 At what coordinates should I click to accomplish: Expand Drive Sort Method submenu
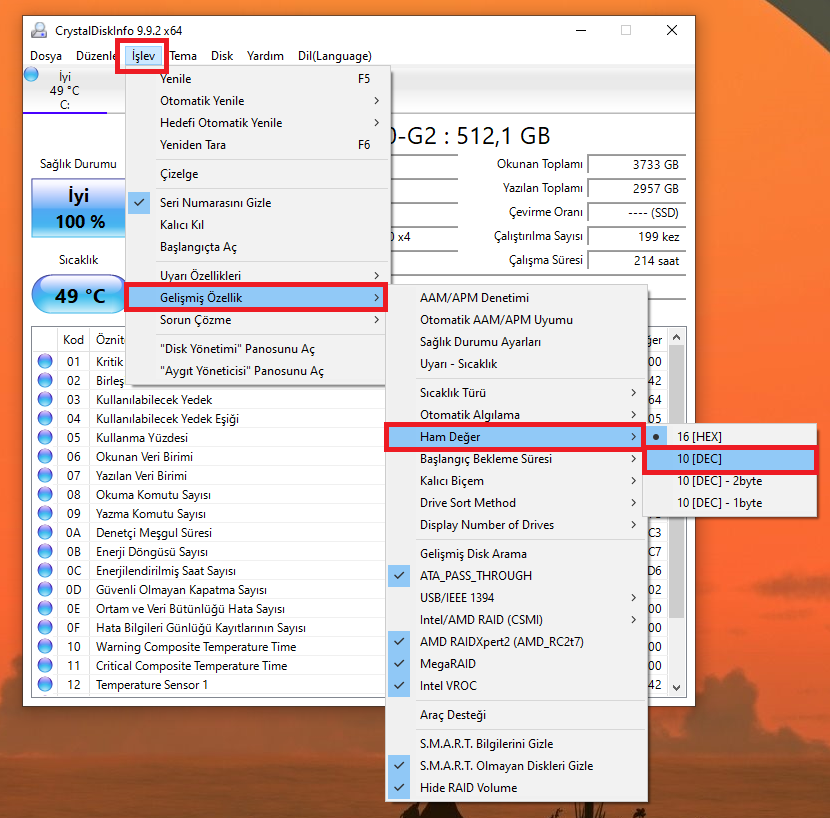517,503
